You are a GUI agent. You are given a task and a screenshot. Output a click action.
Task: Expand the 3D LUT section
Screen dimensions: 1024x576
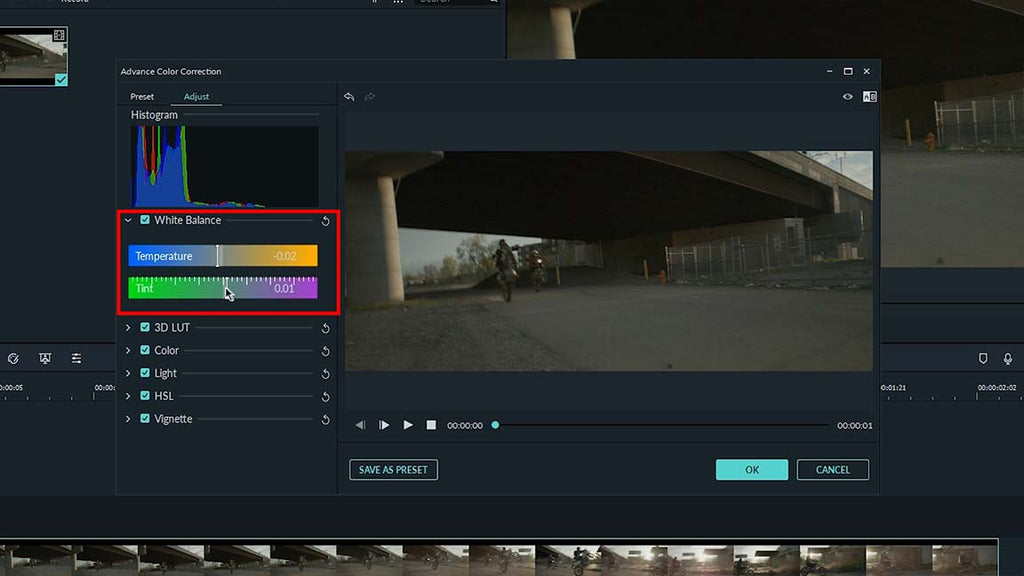coord(128,328)
